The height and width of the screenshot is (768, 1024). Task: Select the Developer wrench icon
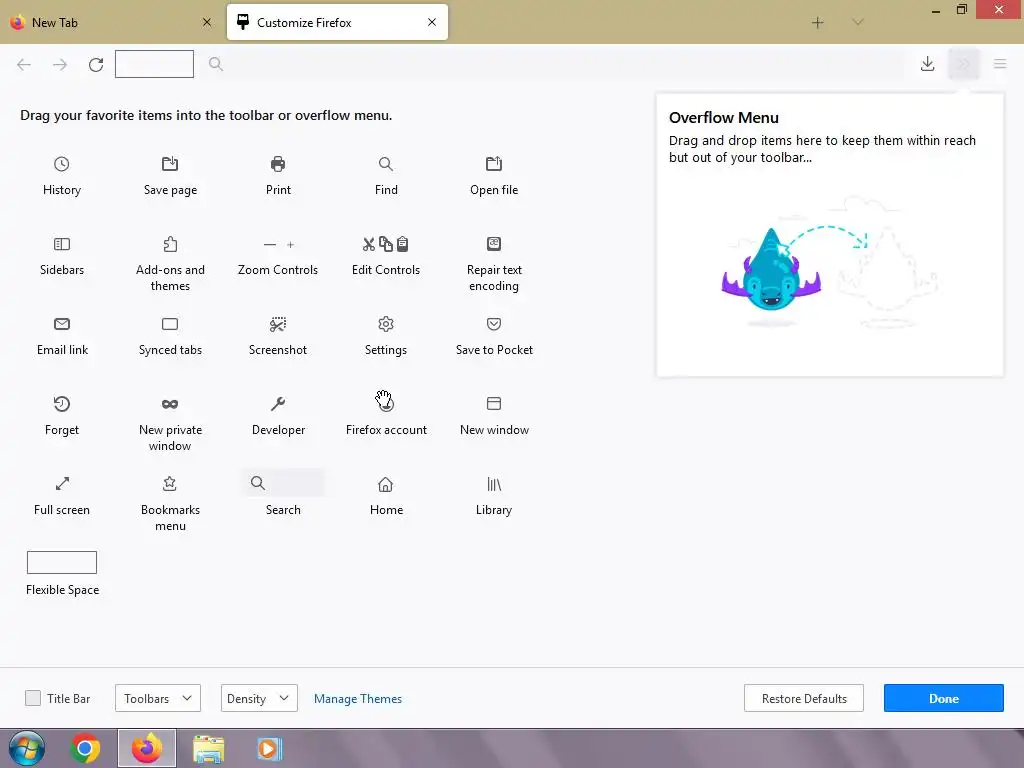coord(278,404)
